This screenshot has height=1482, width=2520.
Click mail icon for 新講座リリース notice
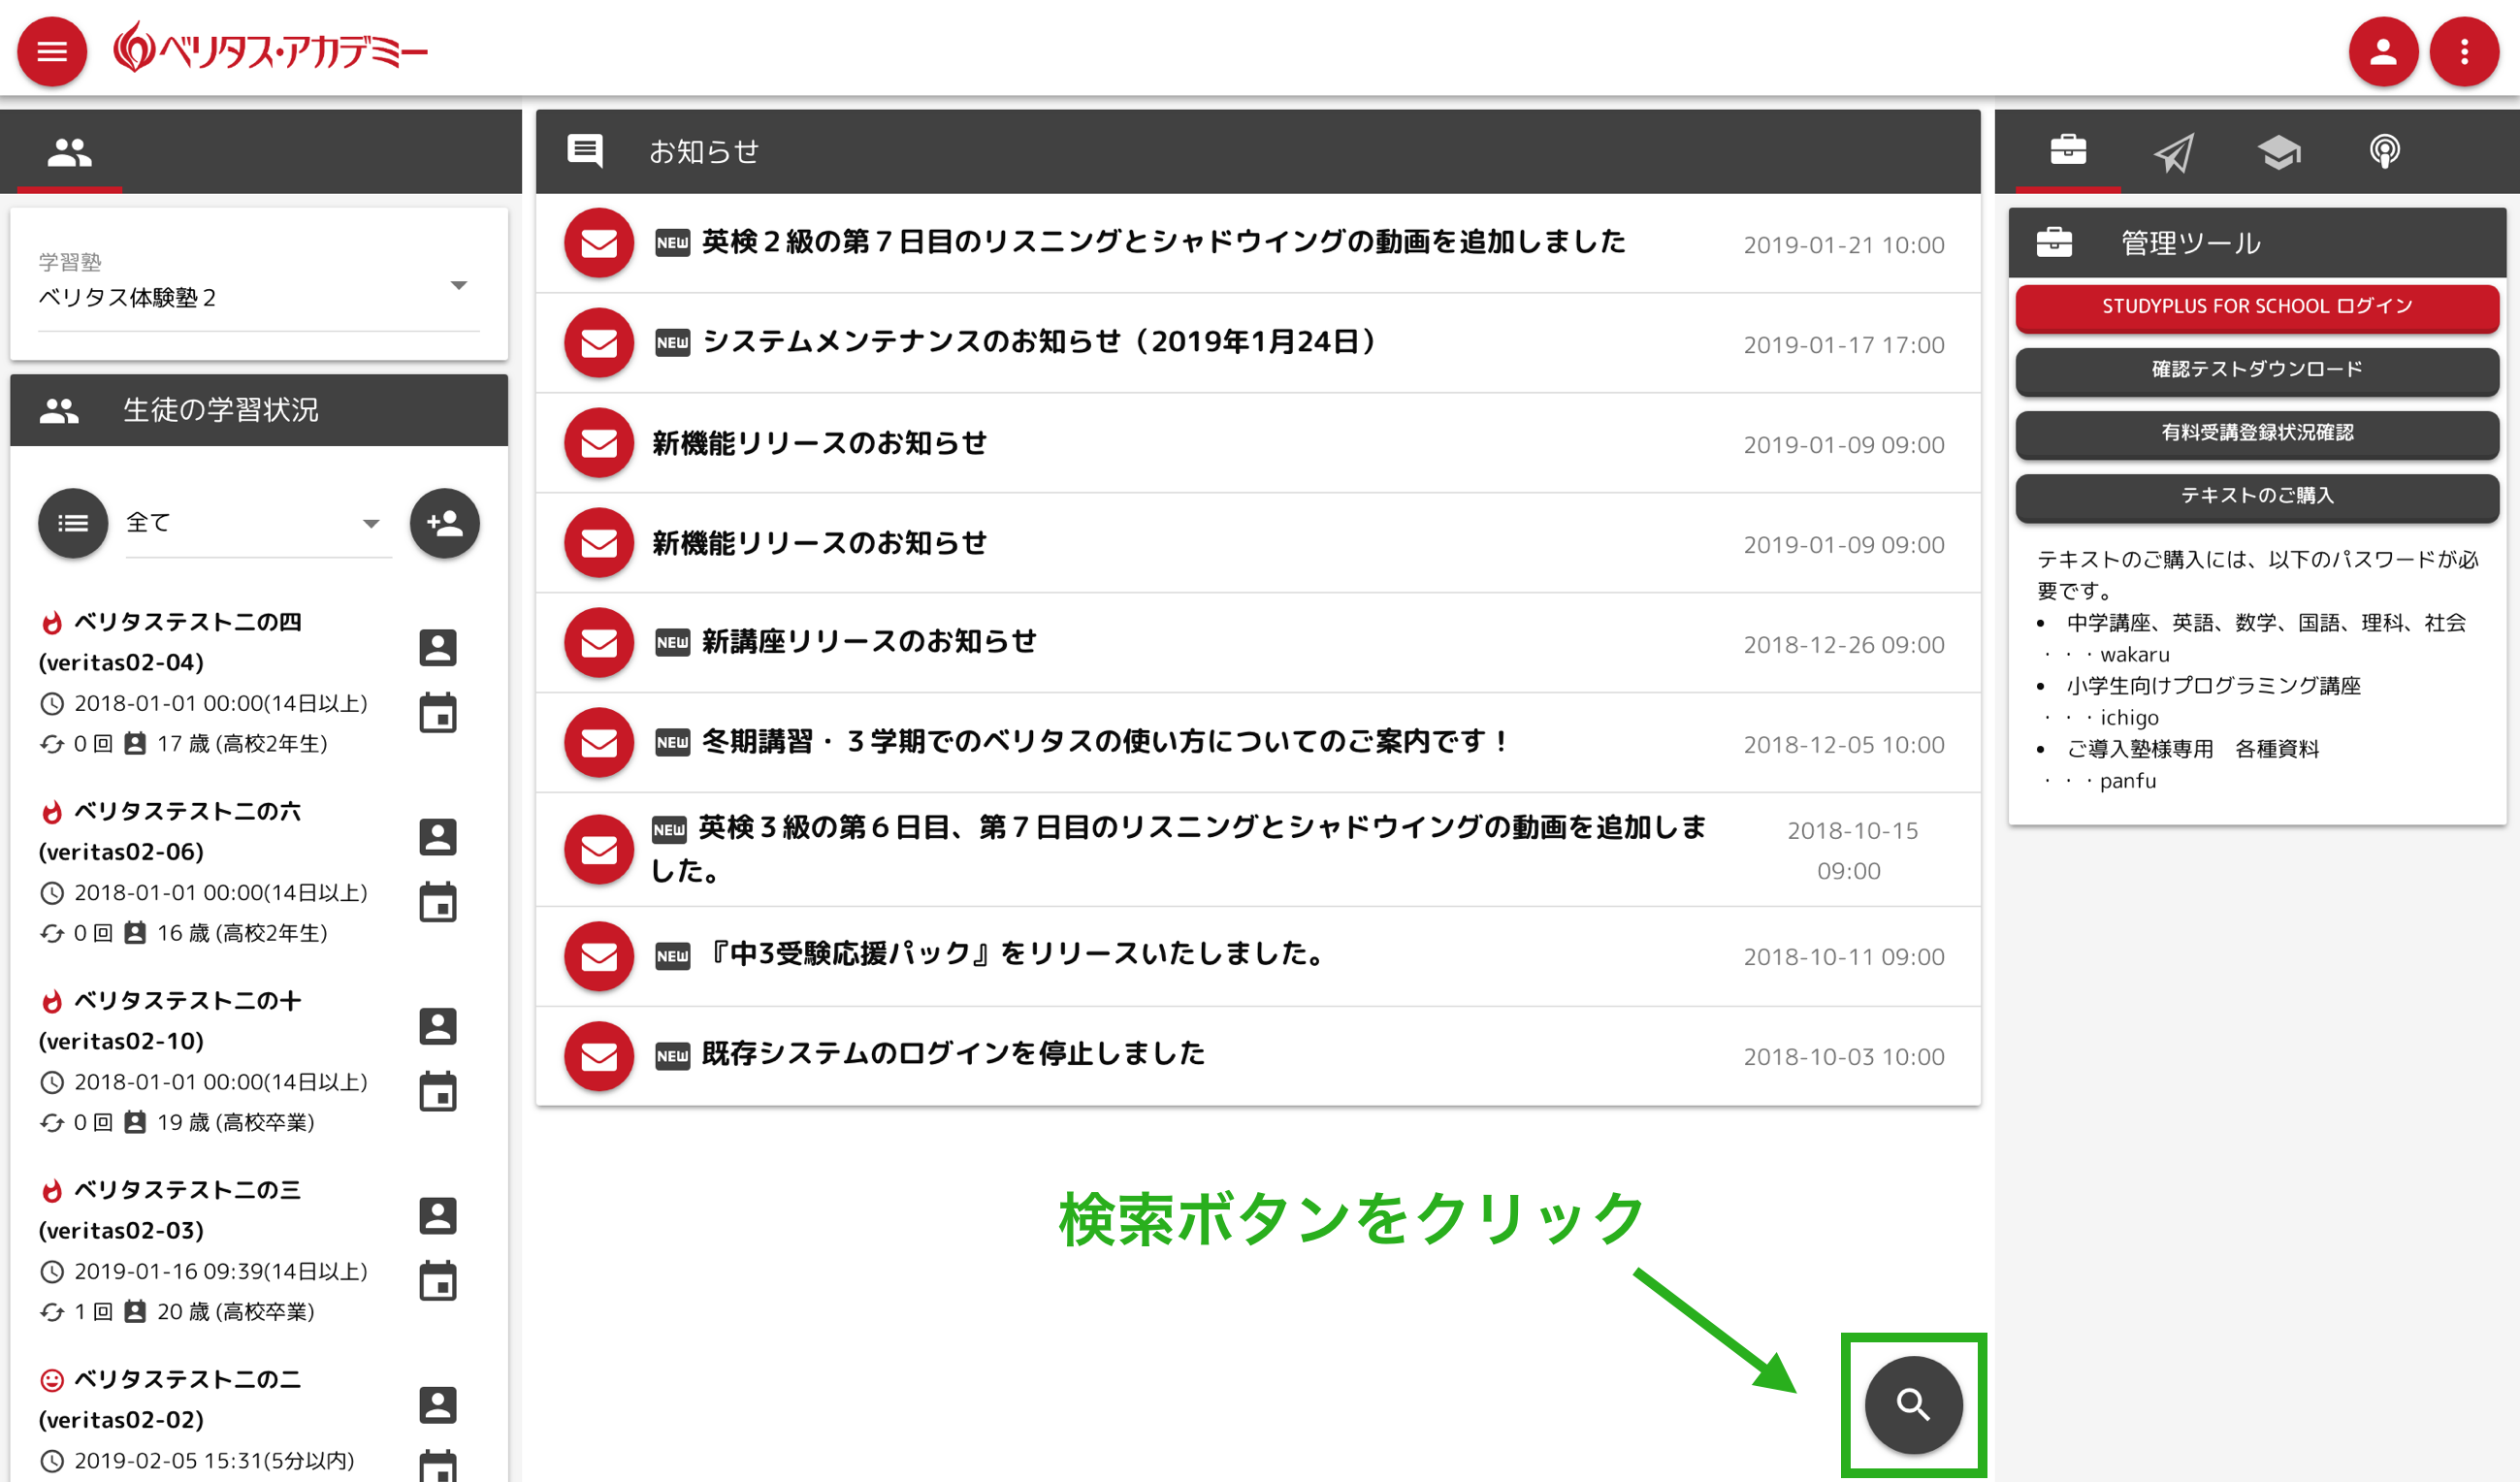click(598, 643)
